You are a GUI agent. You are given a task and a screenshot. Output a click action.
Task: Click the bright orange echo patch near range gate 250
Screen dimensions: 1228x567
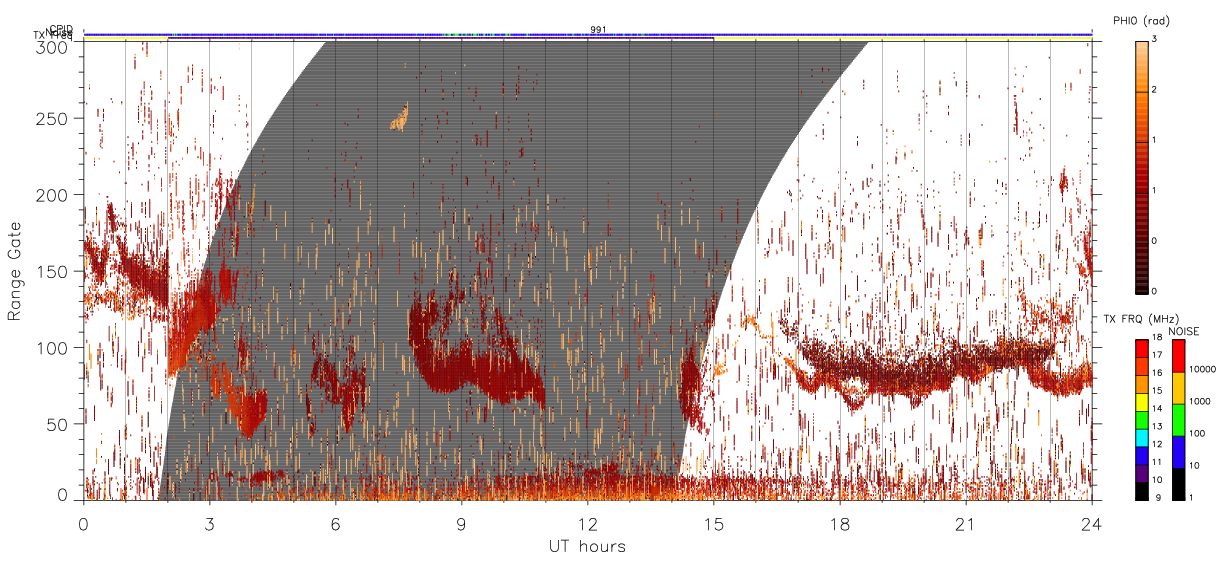click(x=400, y=118)
